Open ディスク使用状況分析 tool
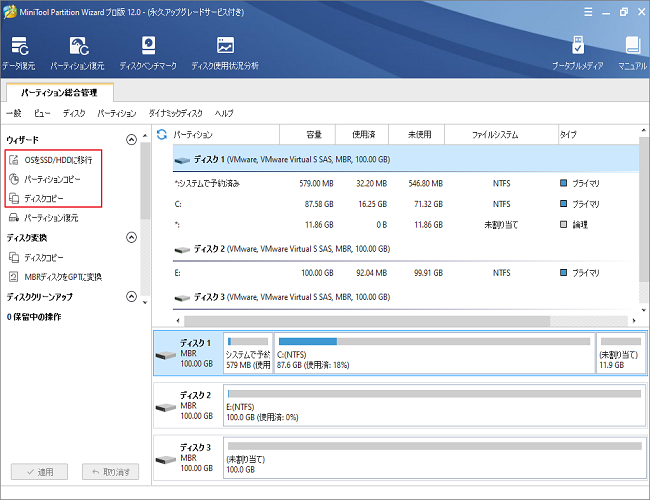The image size is (650, 500). (x=225, y=53)
